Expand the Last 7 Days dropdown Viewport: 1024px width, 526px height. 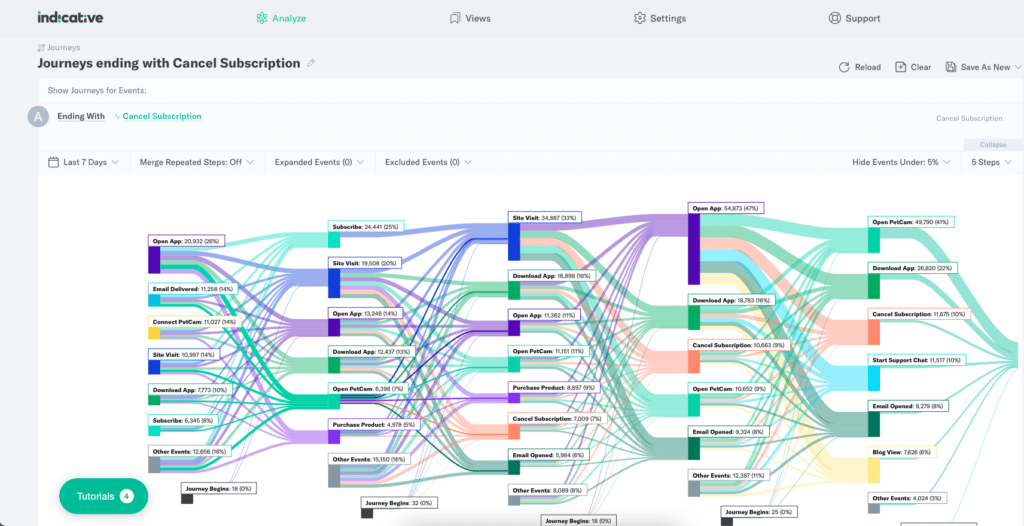click(x=91, y=162)
